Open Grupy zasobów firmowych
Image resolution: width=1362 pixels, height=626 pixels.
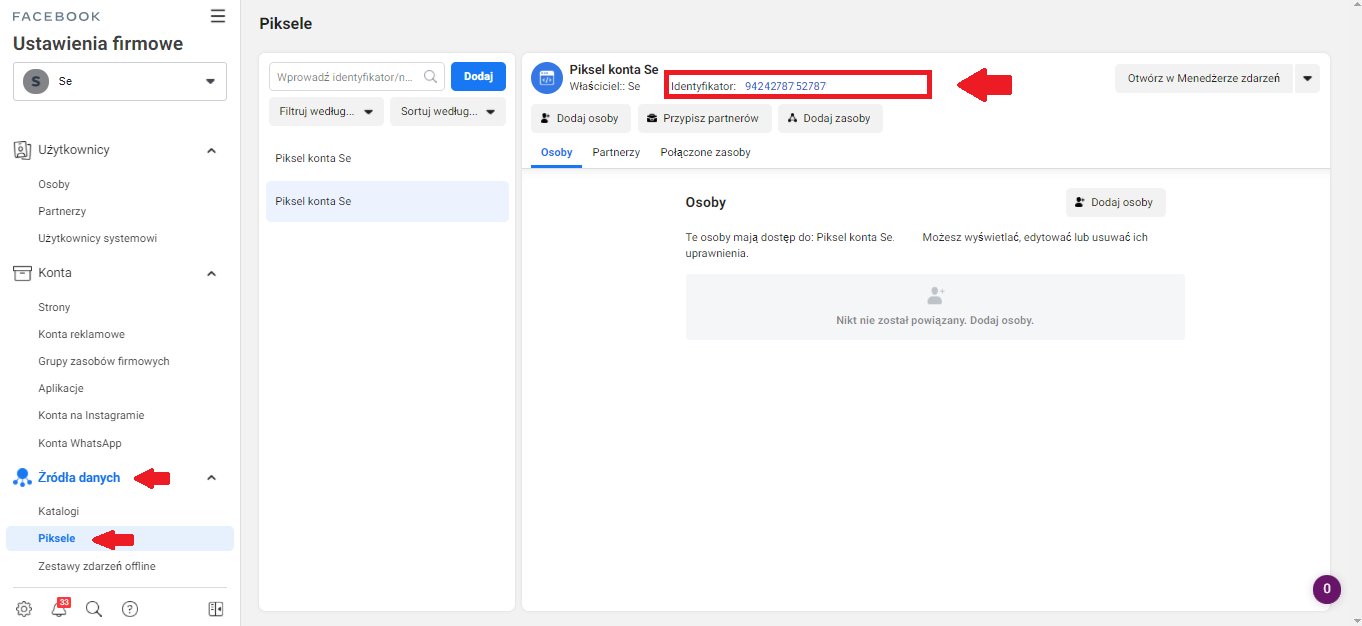point(104,361)
